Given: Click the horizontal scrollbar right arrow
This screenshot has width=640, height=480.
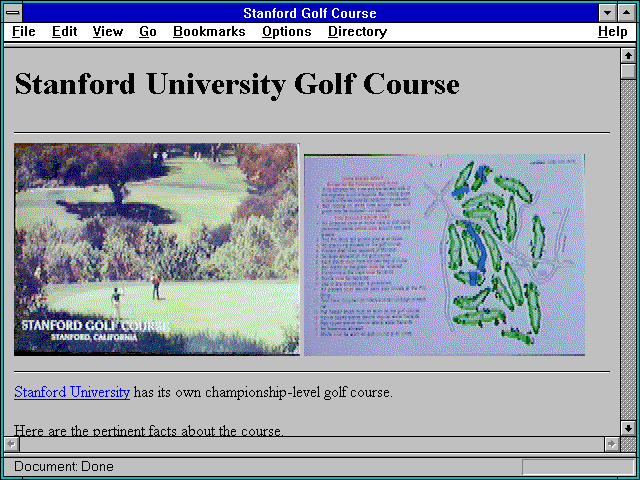Looking at the screenshot, I should (x=611, y=444).
